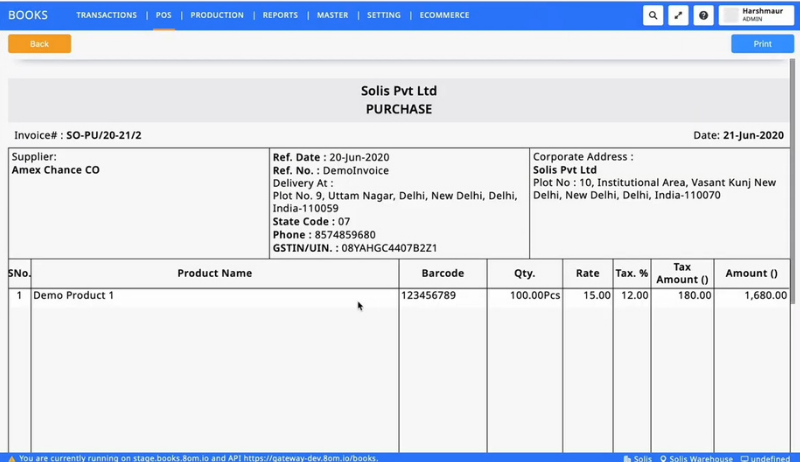Click the SNo. column header

tap(19, 273)
